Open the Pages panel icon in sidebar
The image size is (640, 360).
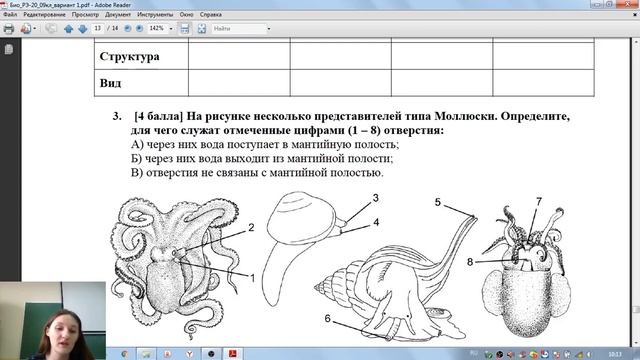point(9,49)
